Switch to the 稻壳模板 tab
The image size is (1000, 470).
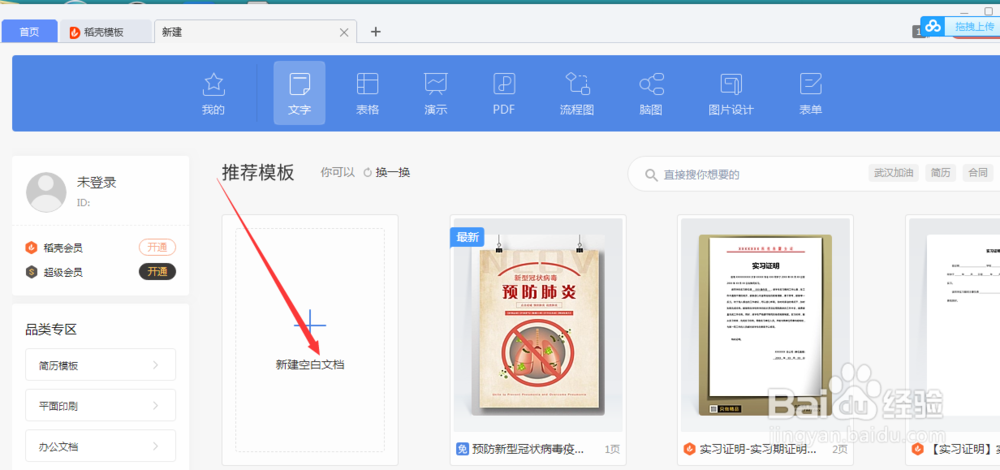coord(106,32)
